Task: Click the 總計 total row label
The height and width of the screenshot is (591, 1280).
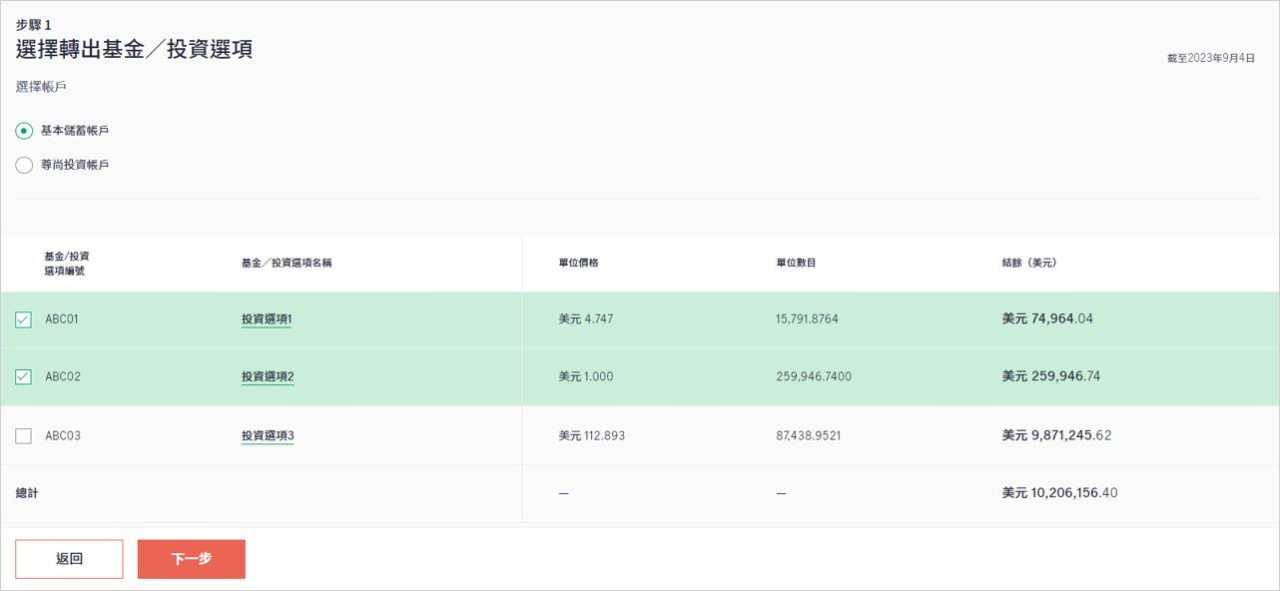Action: click(27, 493)
